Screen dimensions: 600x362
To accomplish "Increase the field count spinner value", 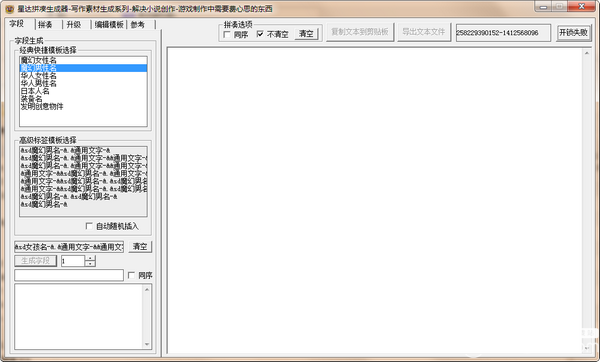I will pos(90,258).
